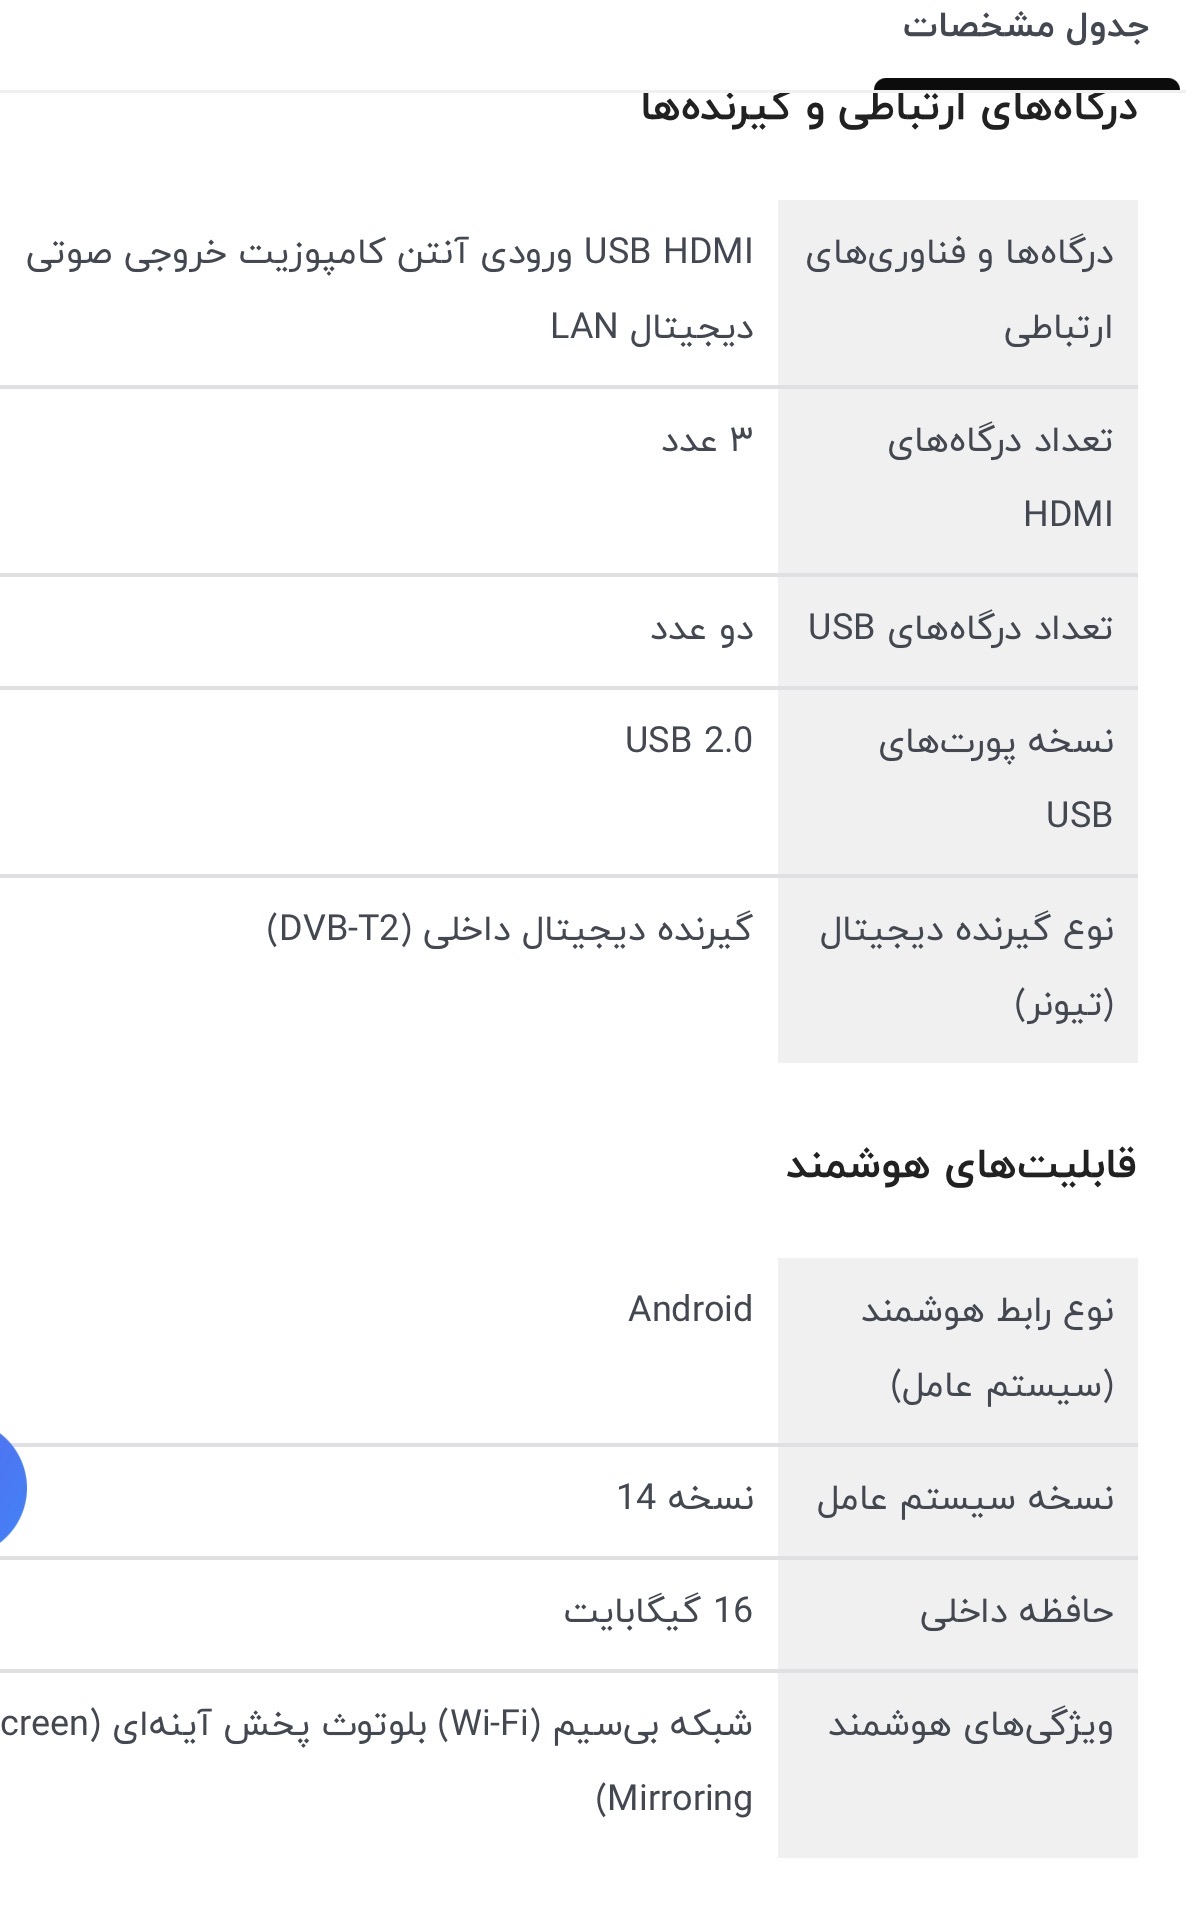Click the تعداد درگاه‌های HDMI label cell

point(958,478)
